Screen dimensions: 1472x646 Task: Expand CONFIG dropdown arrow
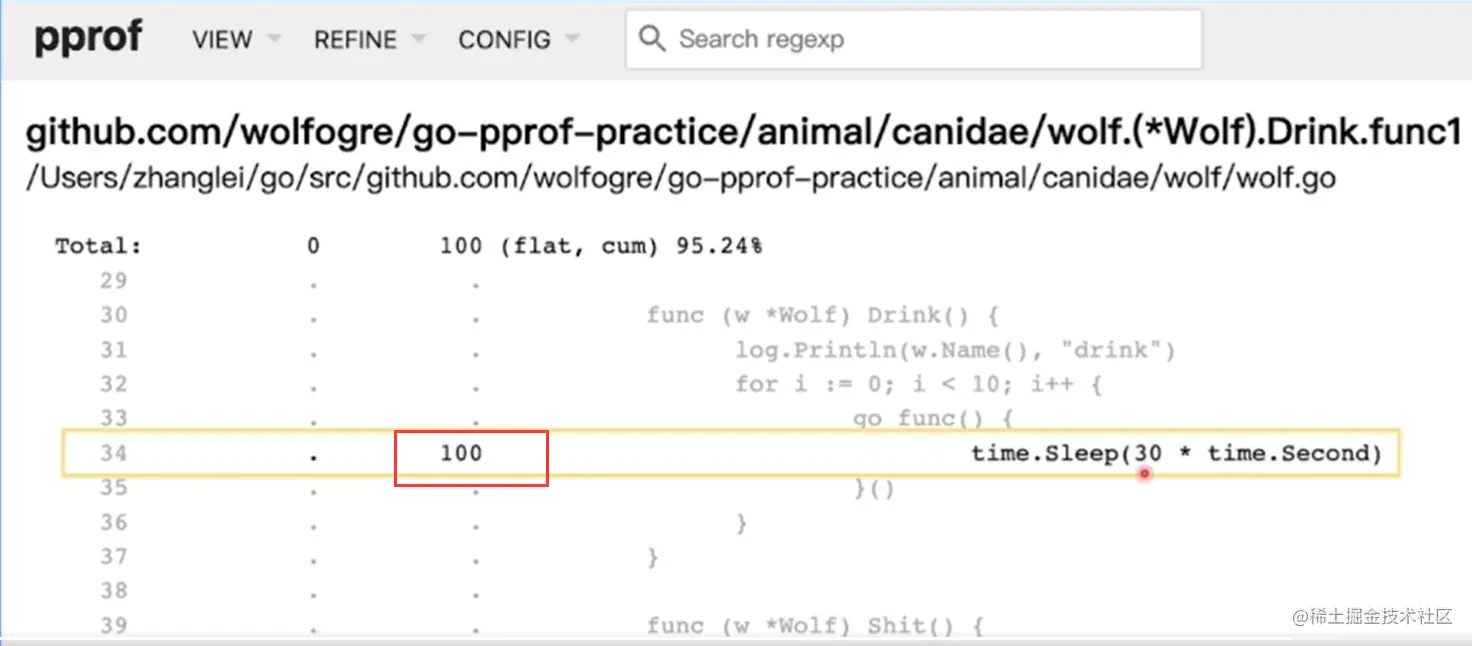coord(572,39)
